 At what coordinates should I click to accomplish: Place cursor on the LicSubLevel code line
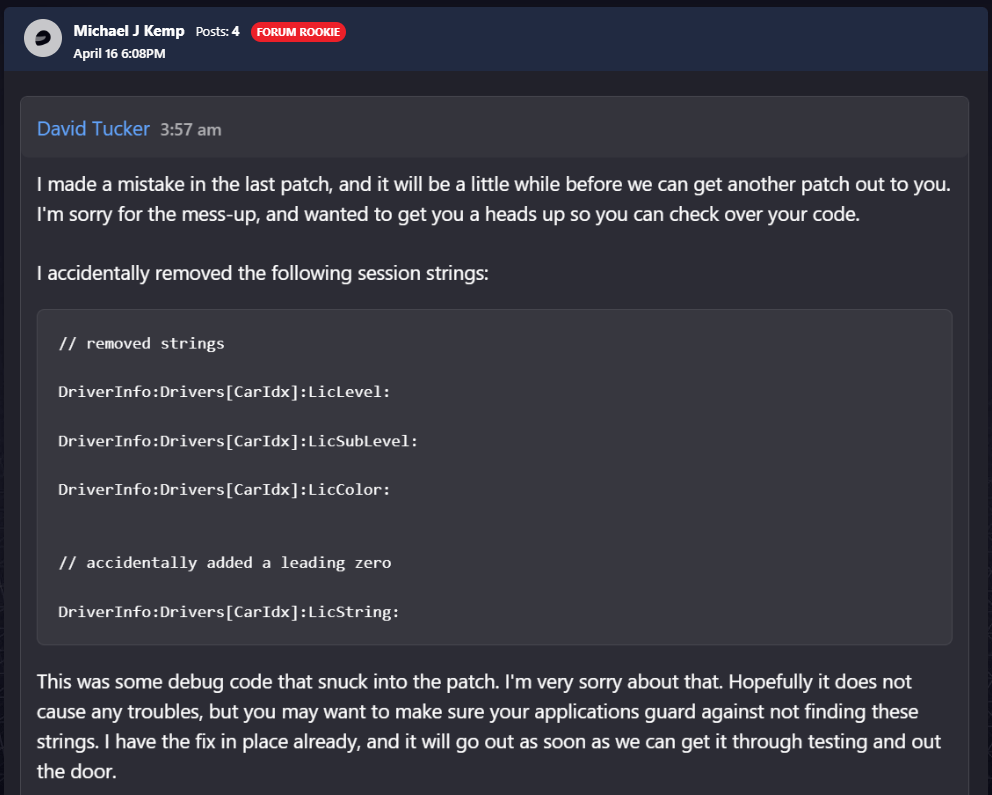[x=238, y=441]
